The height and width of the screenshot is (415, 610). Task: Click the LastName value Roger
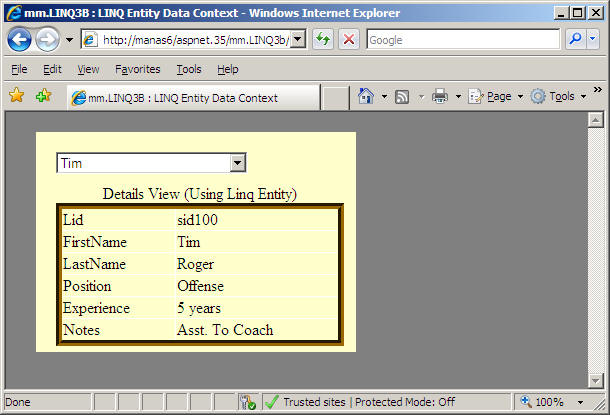(x=195, y=264)
